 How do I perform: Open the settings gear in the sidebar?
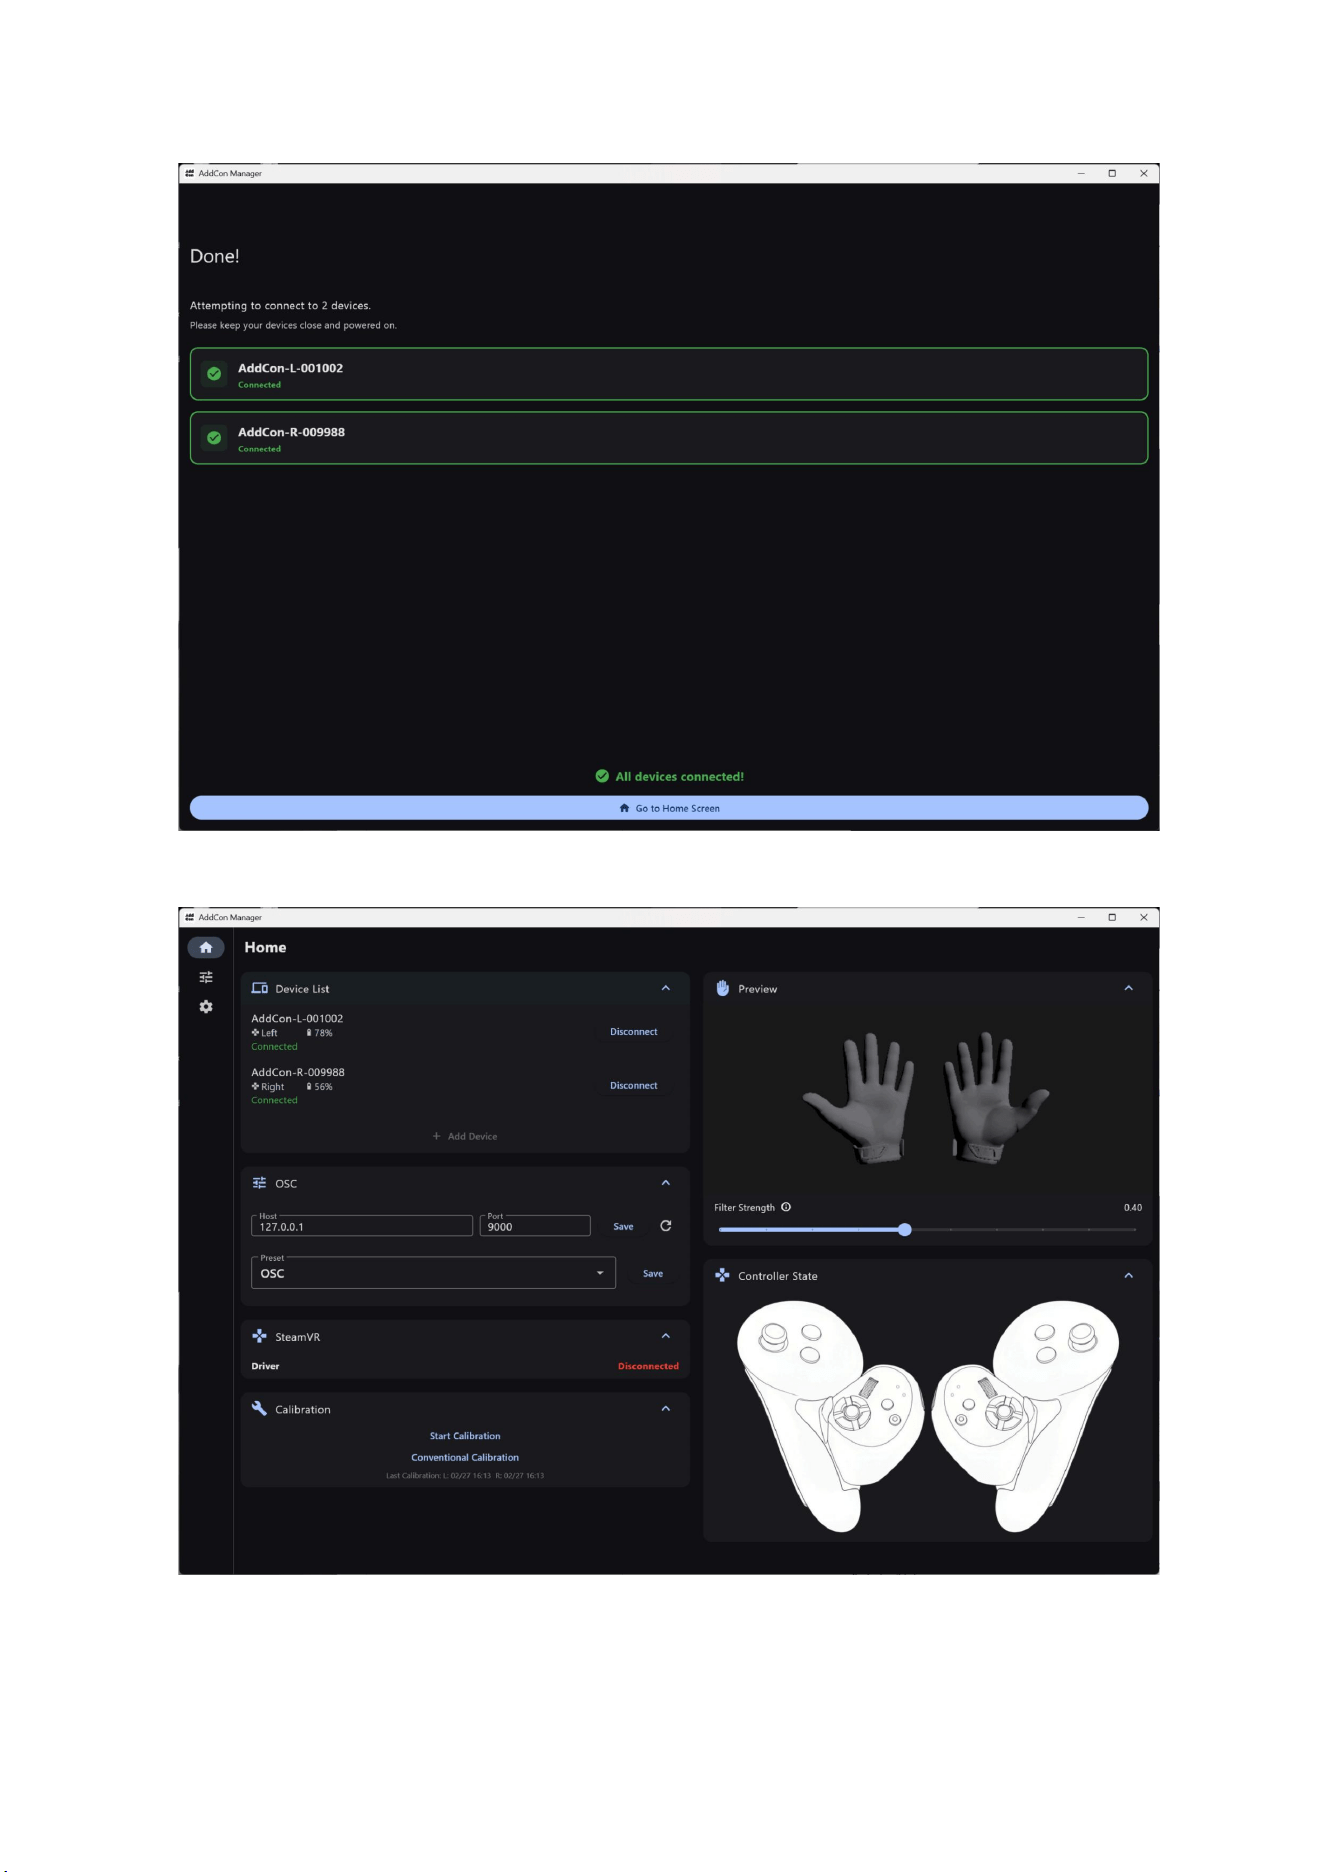pyautogui.click(x=206, y=1007)
